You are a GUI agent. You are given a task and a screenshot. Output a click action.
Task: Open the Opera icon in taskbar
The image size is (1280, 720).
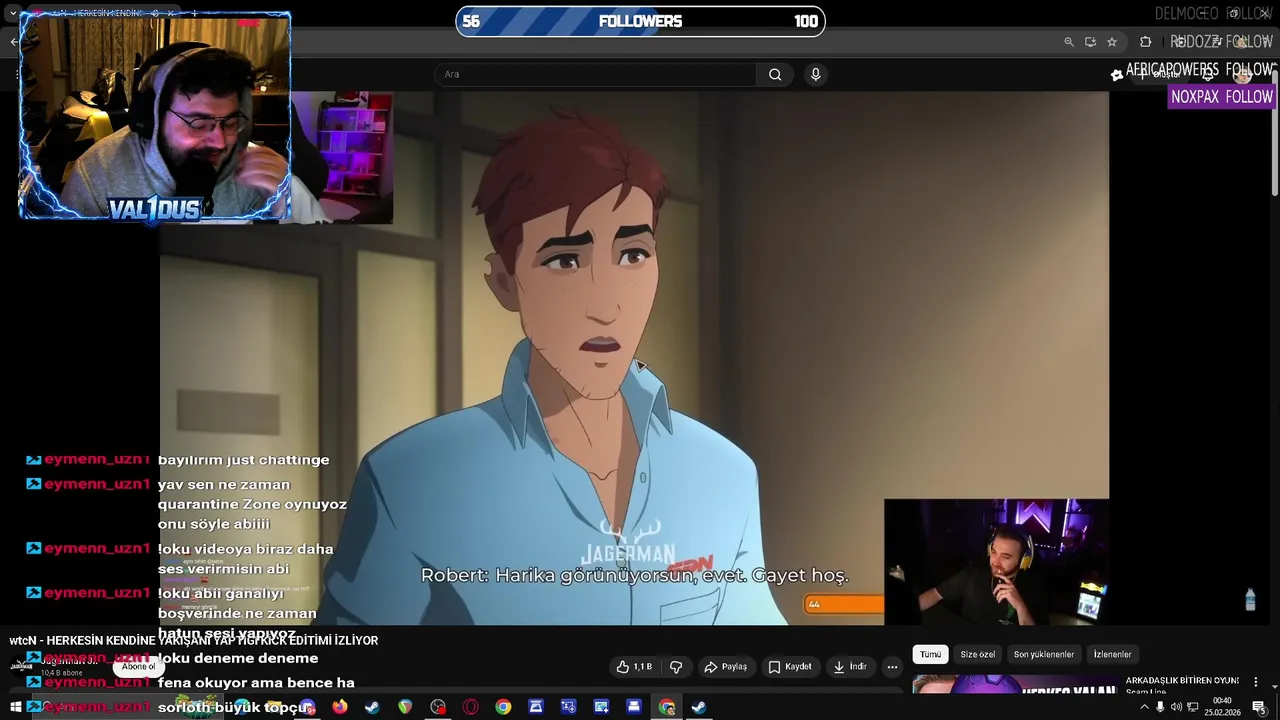(x=471, y=707)
